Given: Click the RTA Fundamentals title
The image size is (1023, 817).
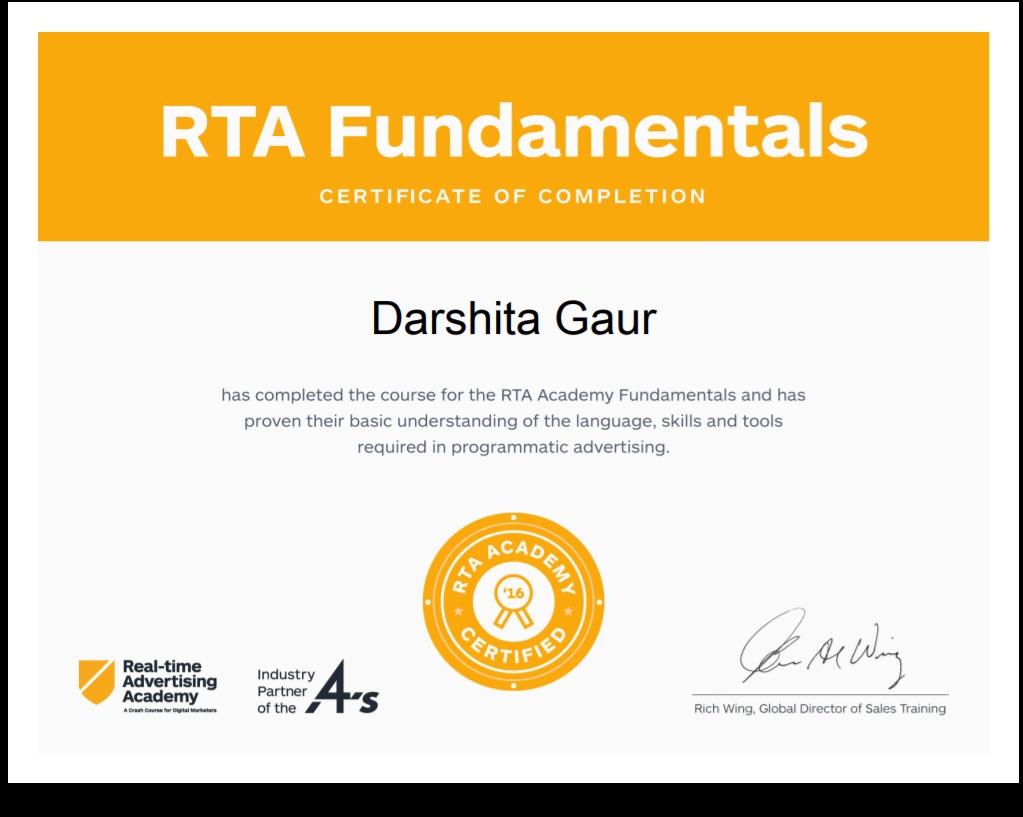Looking at the screenshot, I should [513, 131].
